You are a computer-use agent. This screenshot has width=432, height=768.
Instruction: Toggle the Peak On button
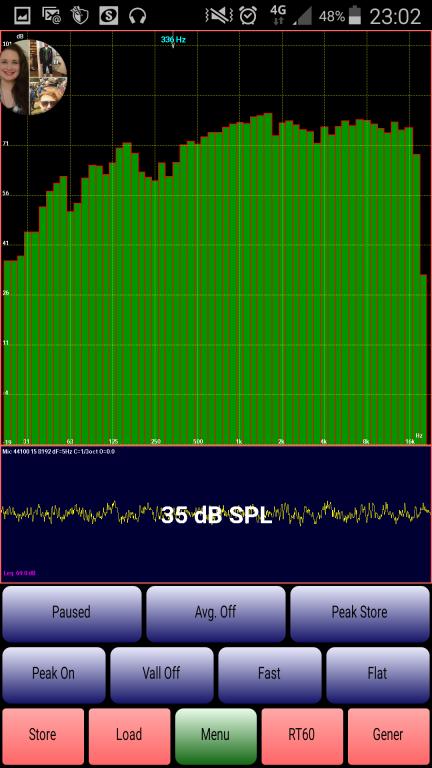(53, 674)
